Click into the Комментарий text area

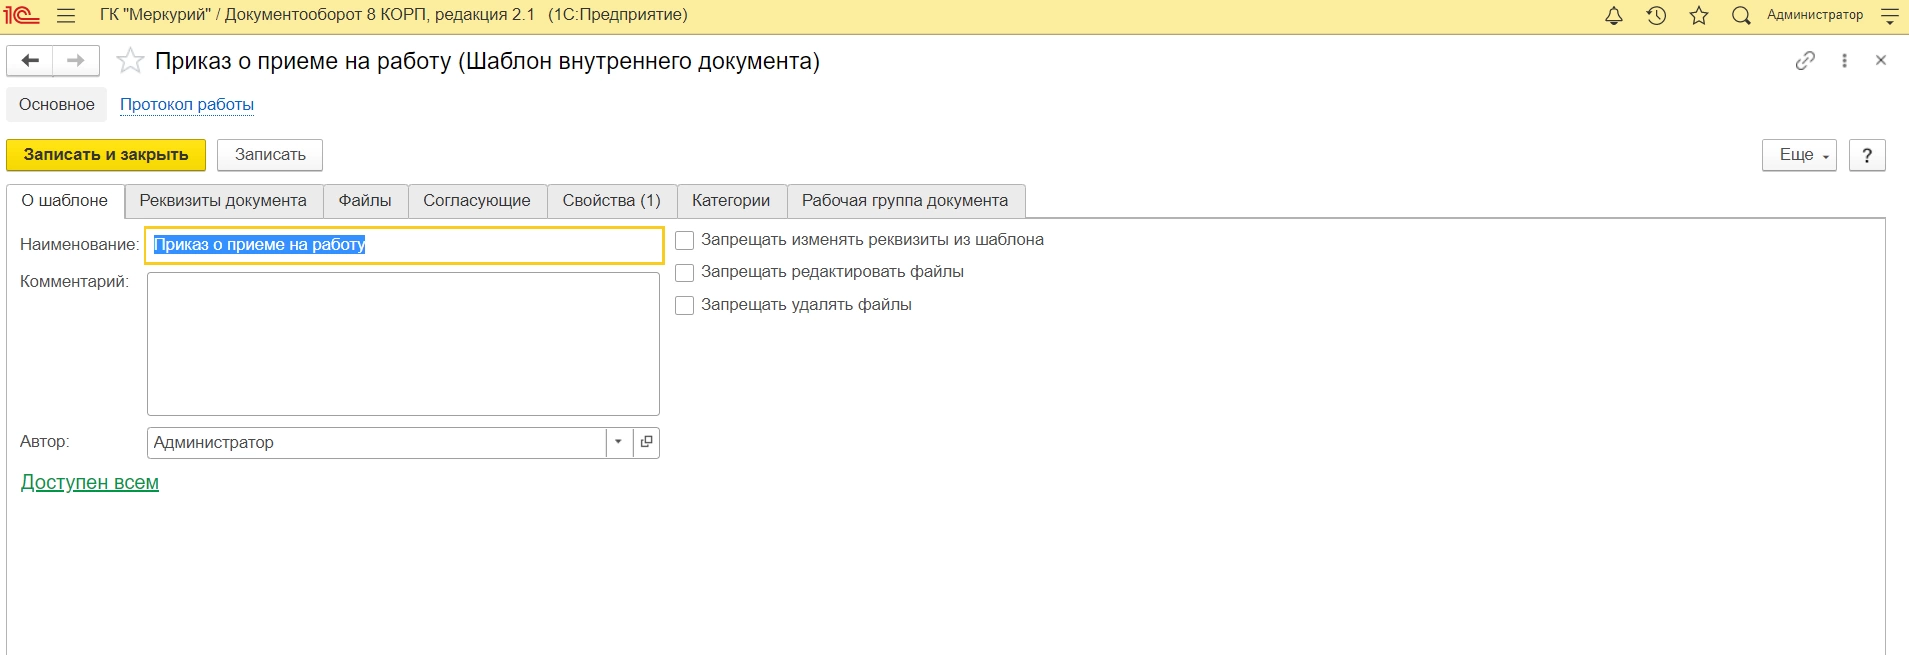(x=403, y=344)
